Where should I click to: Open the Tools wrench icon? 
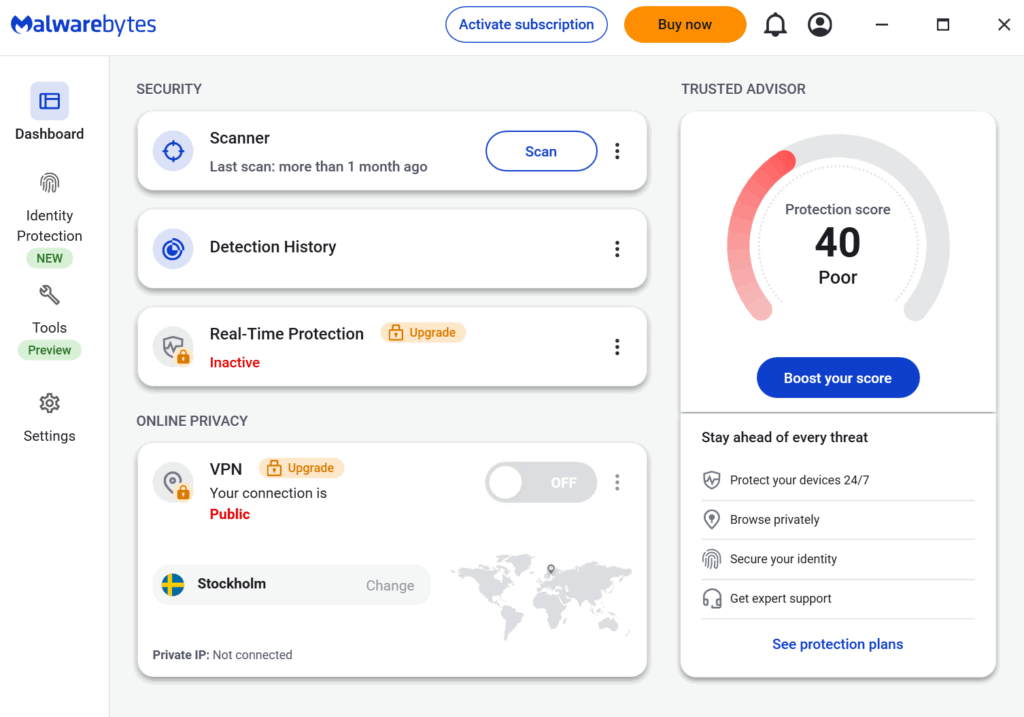tap(49, 295)
